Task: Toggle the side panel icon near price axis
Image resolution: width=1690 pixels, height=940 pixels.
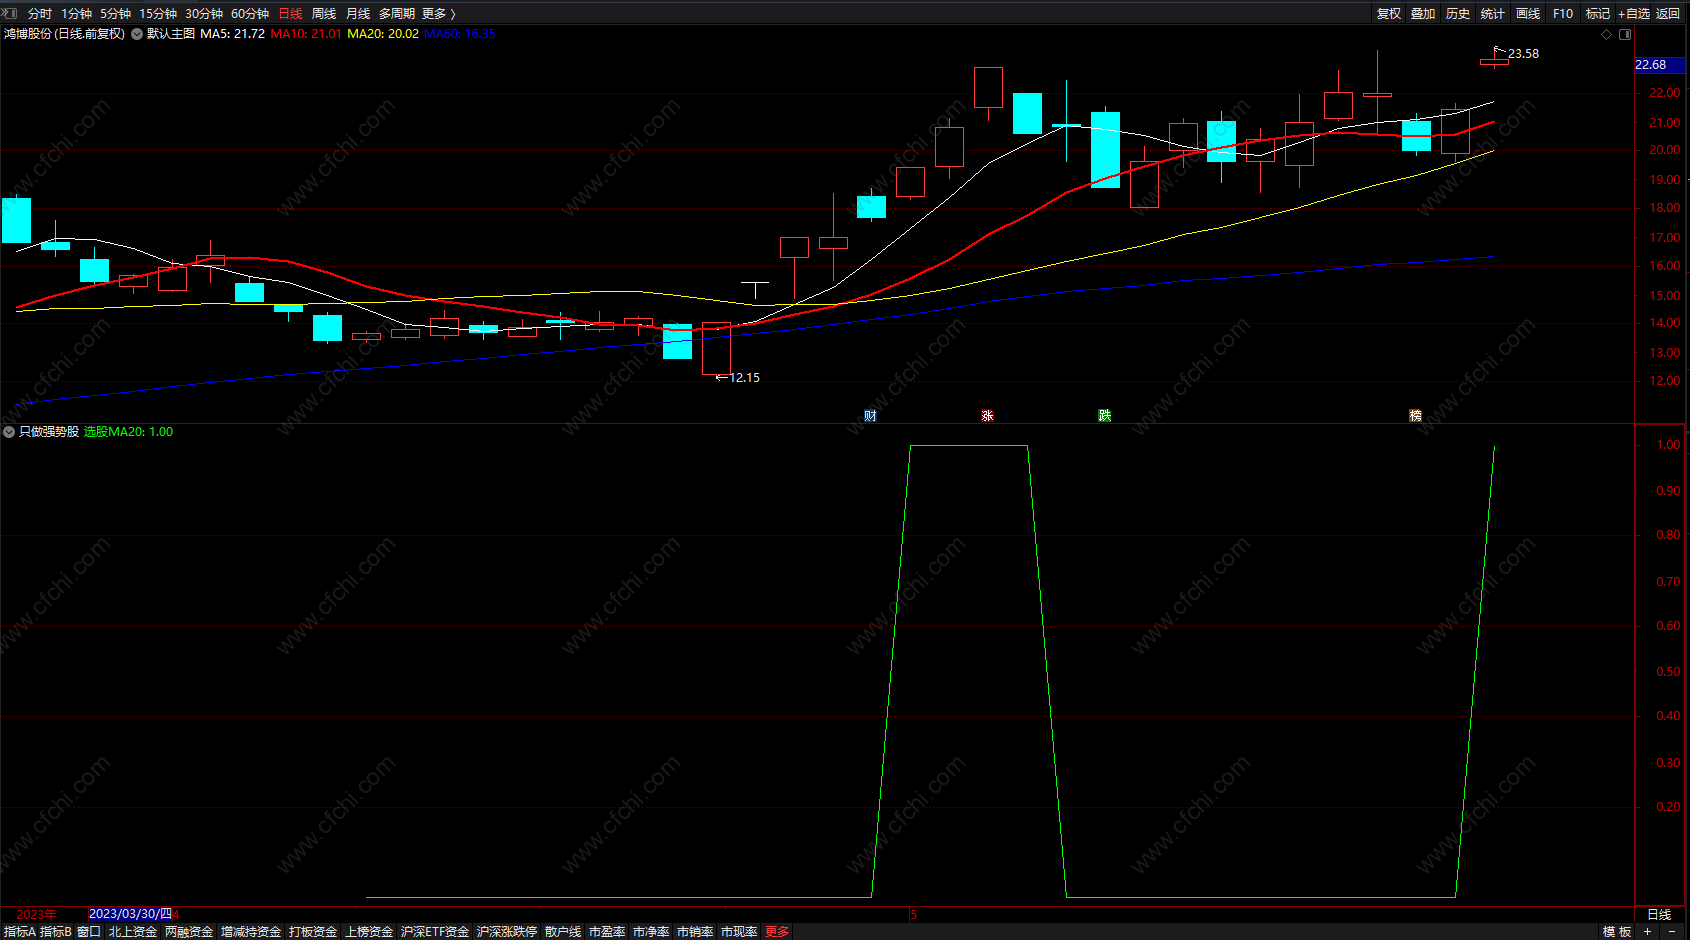Action: click(1625, 34)
